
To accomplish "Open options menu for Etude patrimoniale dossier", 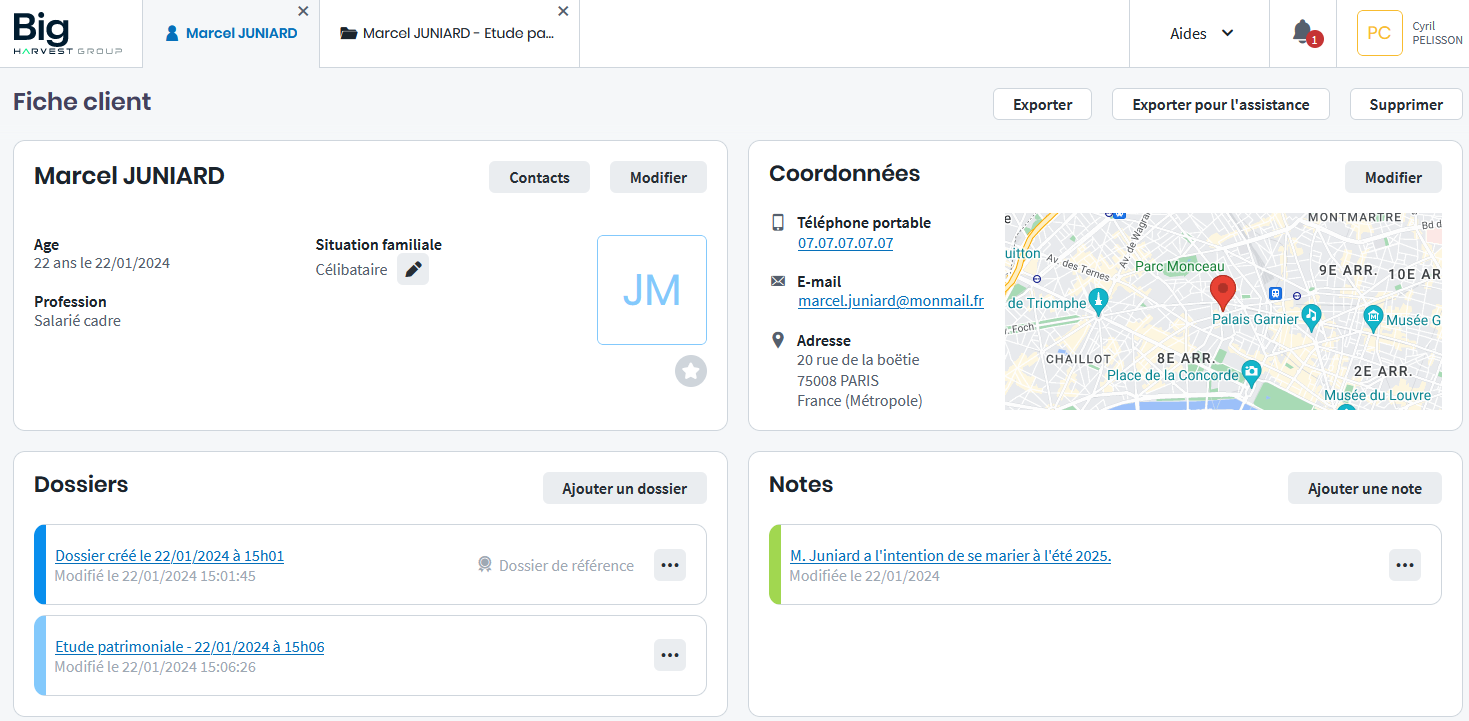I will (x=670, y=655).
